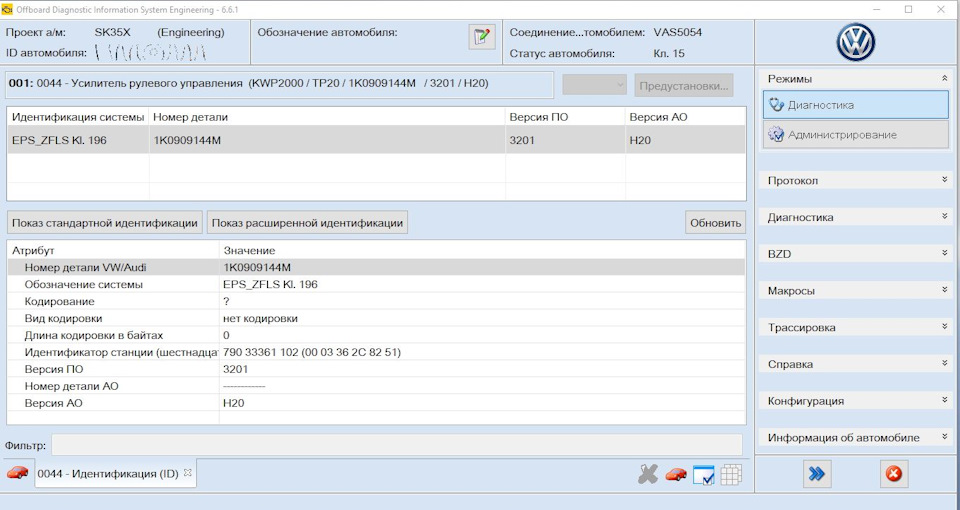Collapse the Режимы section
The height and width of the screenshot is (510, 960).
945,78
